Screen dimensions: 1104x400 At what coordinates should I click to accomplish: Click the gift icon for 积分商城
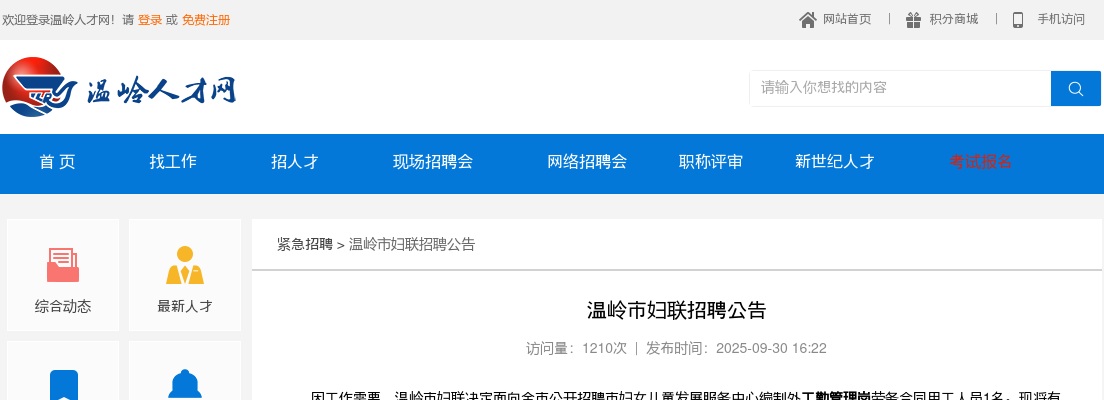913,20
